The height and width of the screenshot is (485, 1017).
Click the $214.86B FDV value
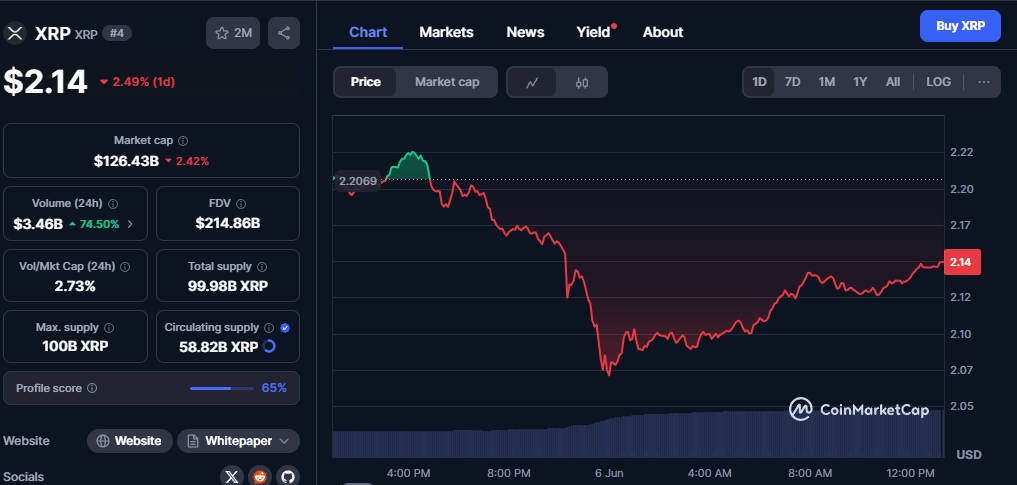(x=228, y=224)
